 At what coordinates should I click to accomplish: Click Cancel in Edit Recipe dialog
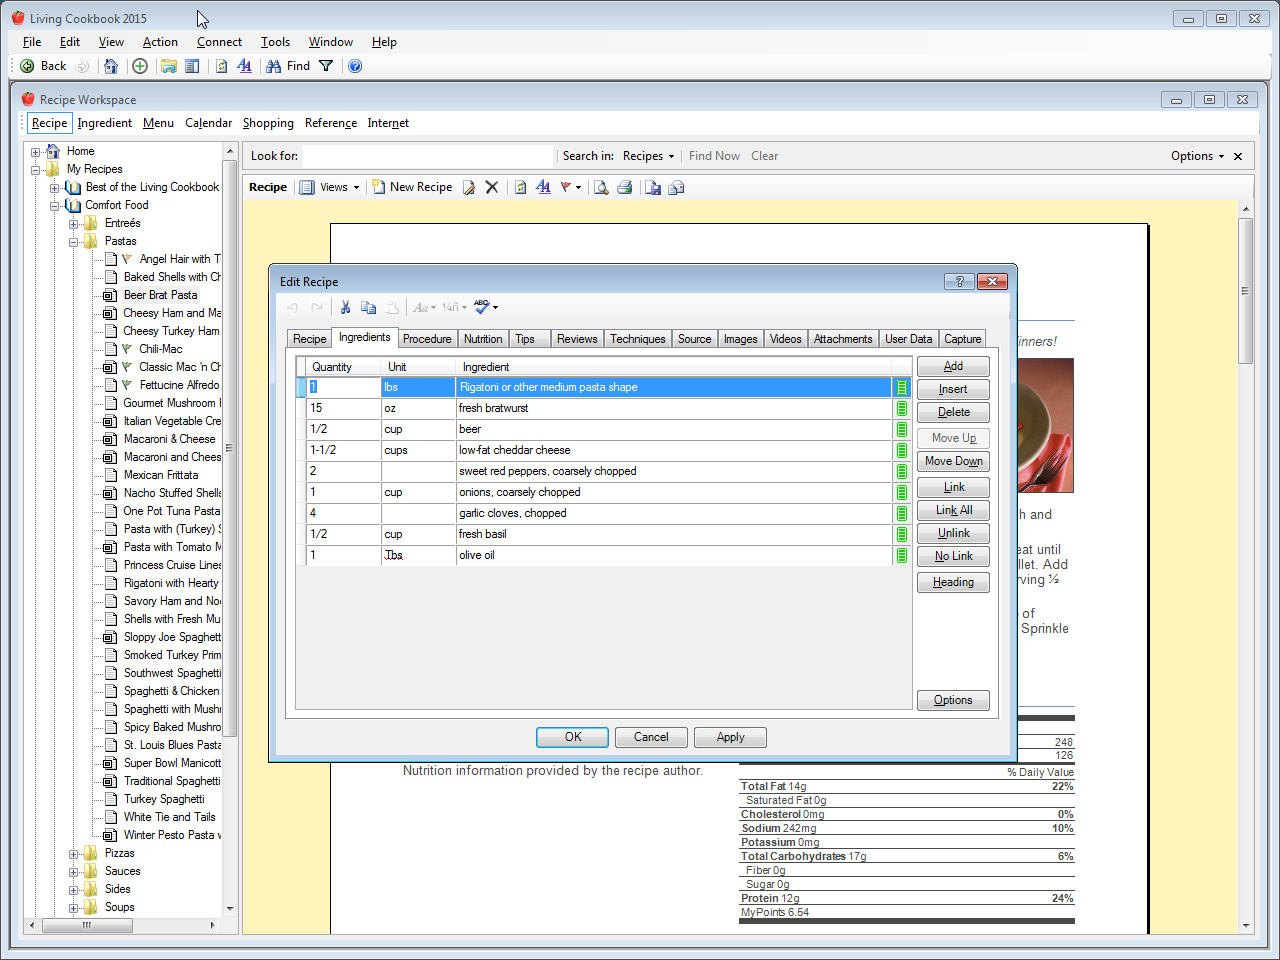(650, 737)
